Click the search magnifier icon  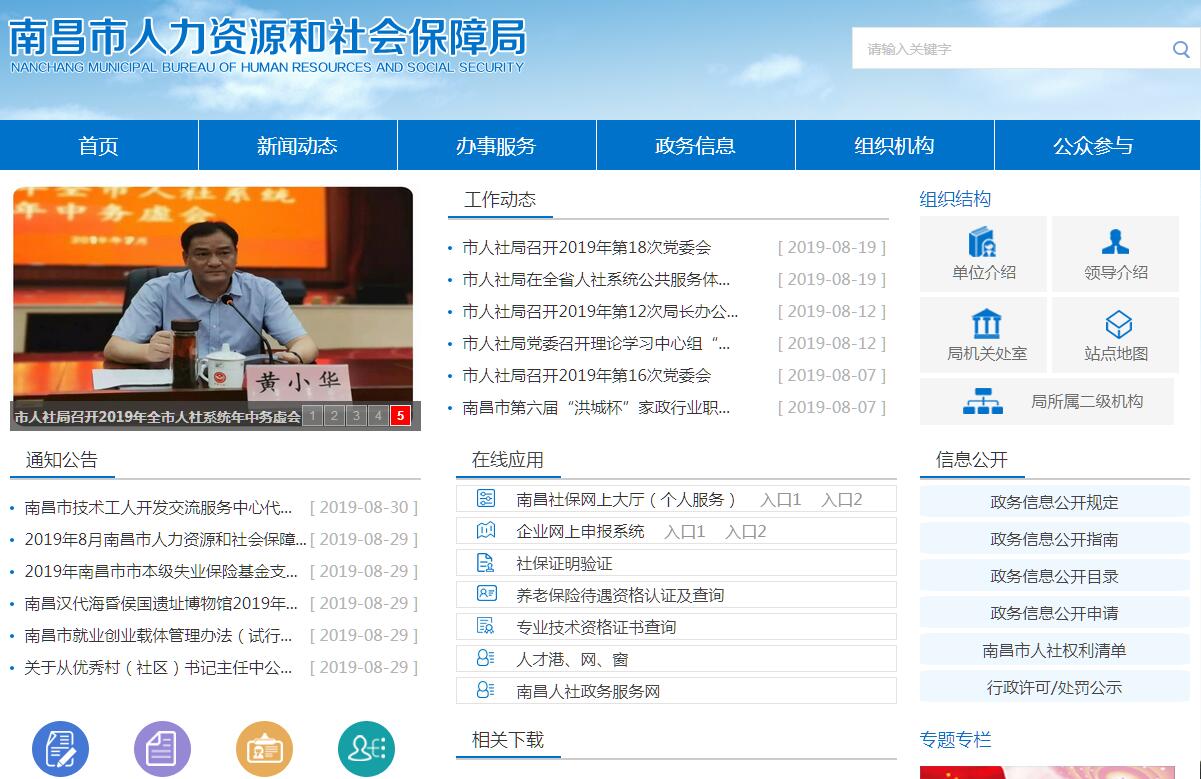1180,49
